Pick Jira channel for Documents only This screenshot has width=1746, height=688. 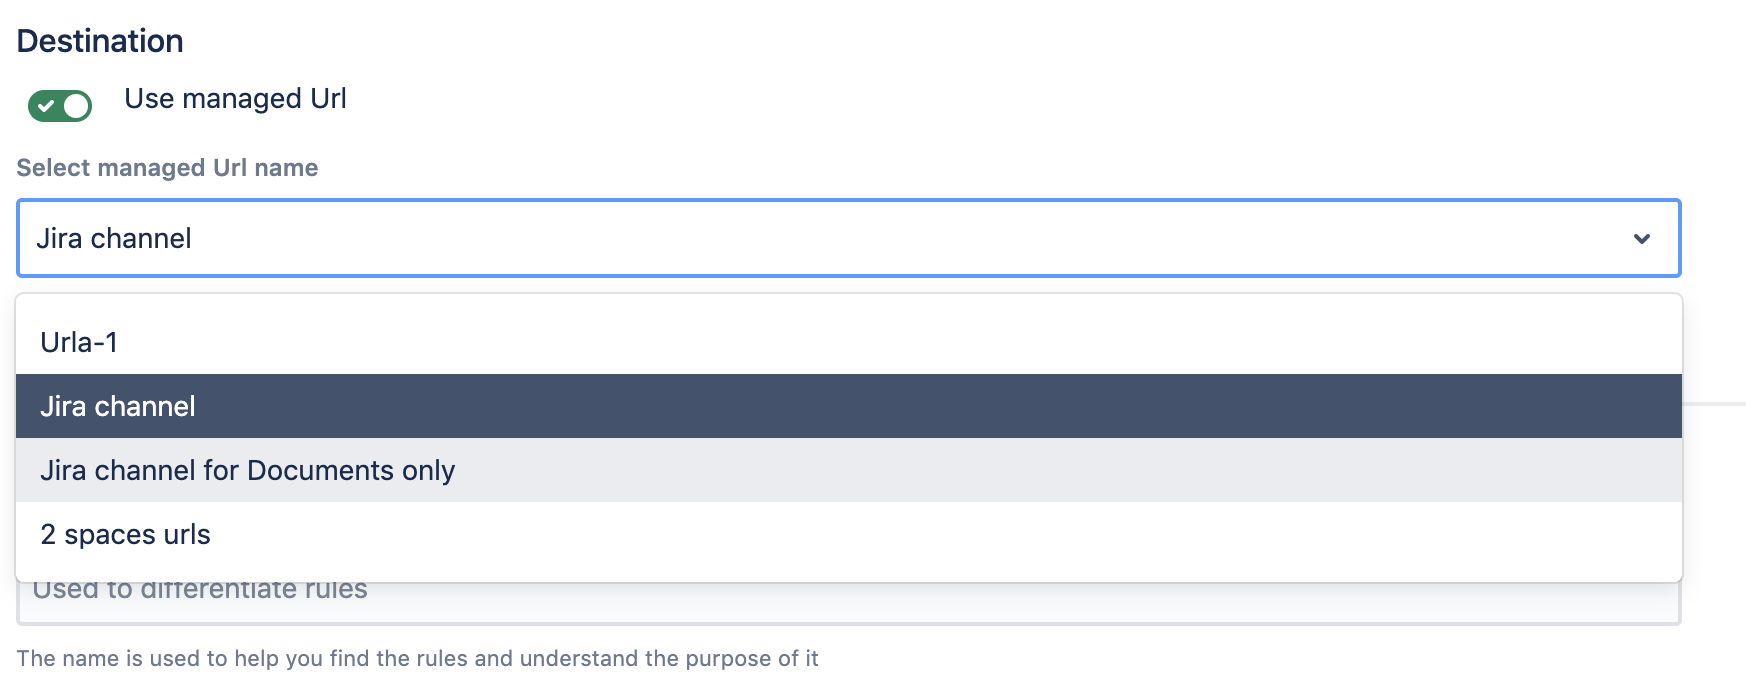(x=247, y=471)
